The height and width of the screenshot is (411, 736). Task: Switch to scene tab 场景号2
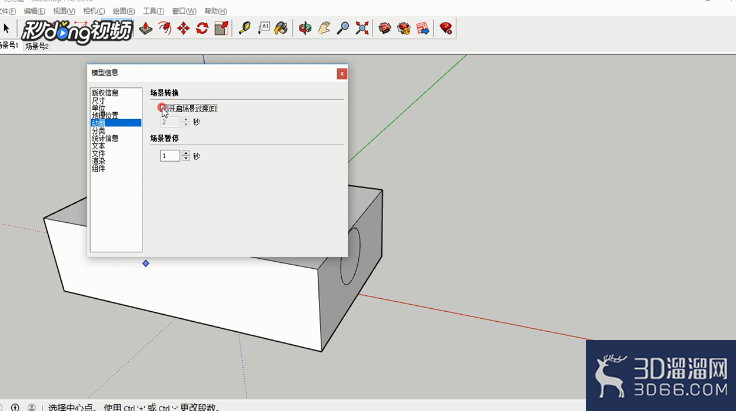pos(37,46)
